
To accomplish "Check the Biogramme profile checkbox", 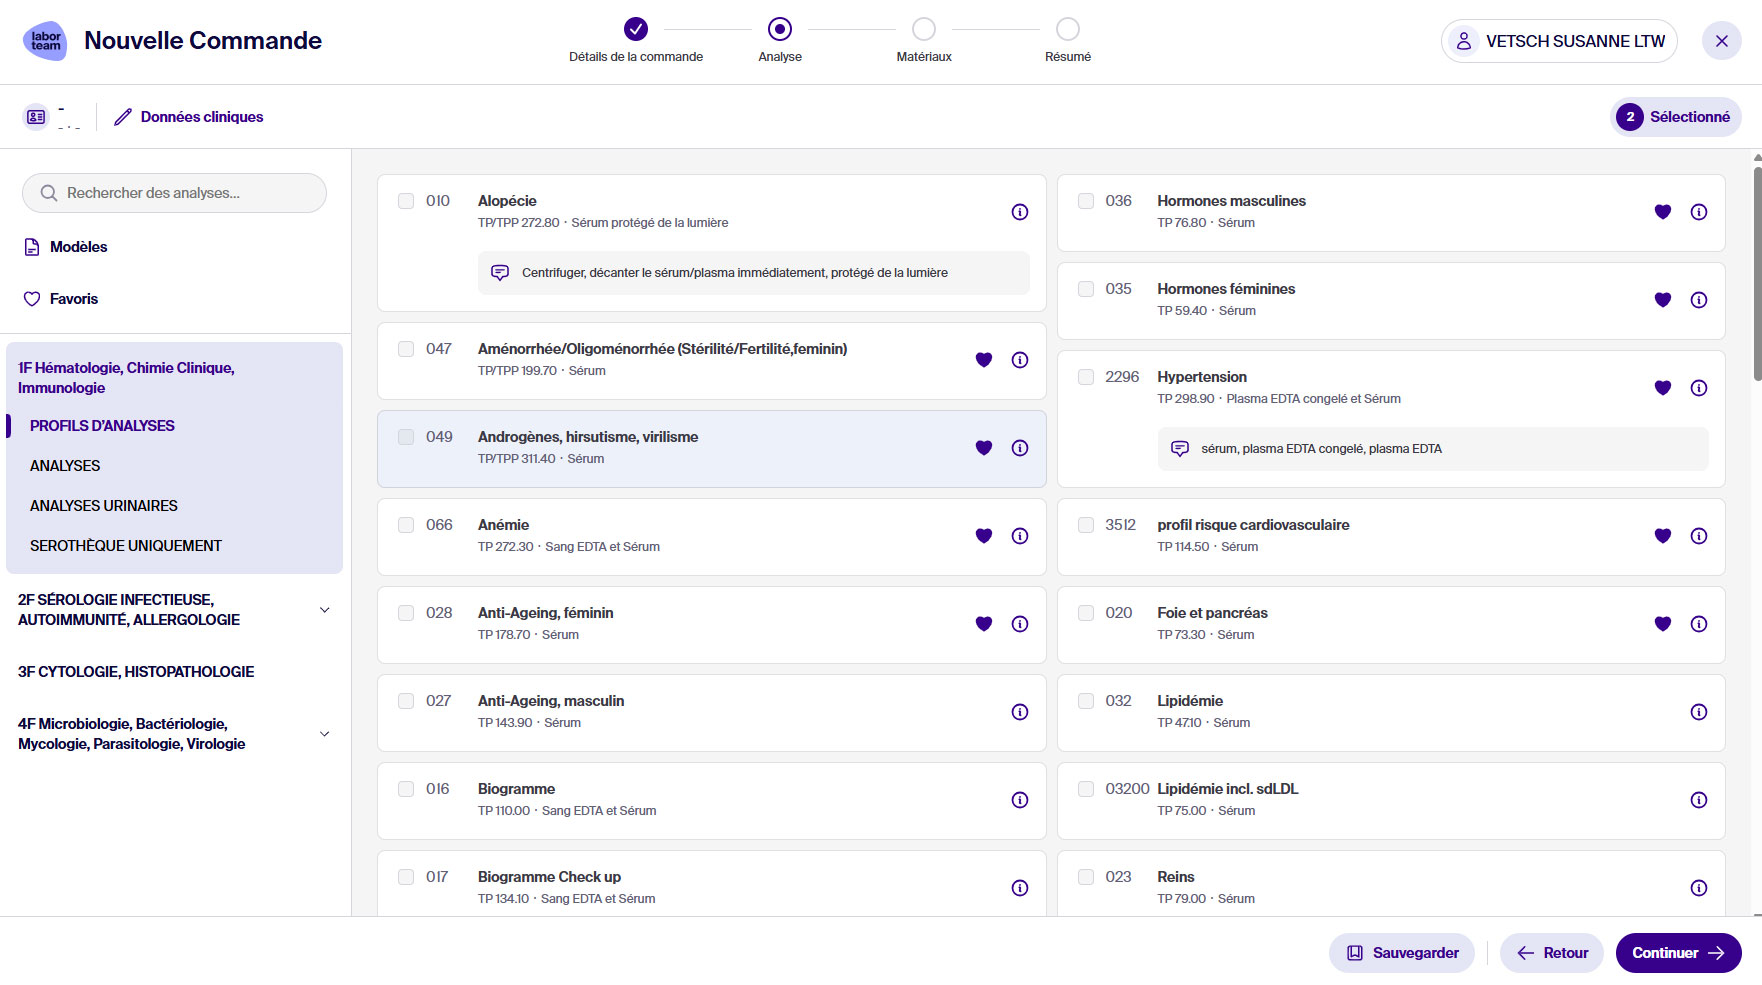I will click(x=406, y=789).
